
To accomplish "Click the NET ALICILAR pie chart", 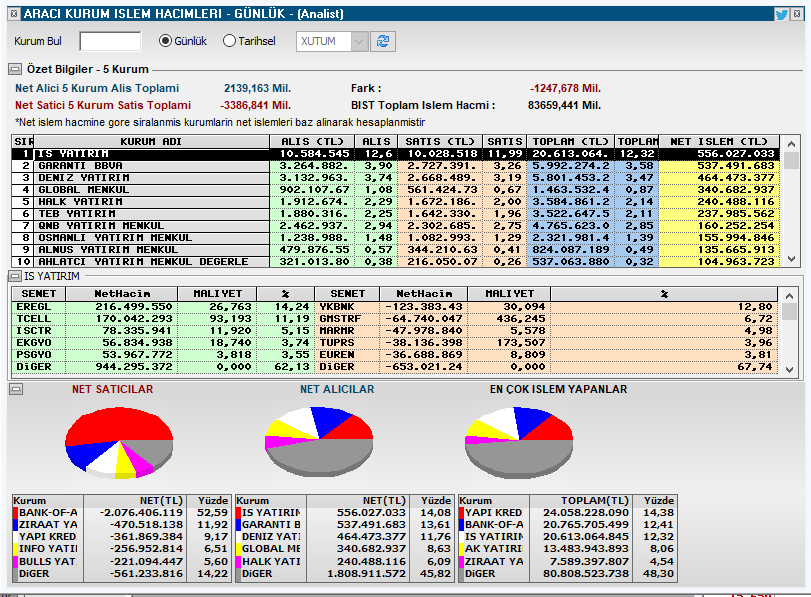I will click(319, 441).
